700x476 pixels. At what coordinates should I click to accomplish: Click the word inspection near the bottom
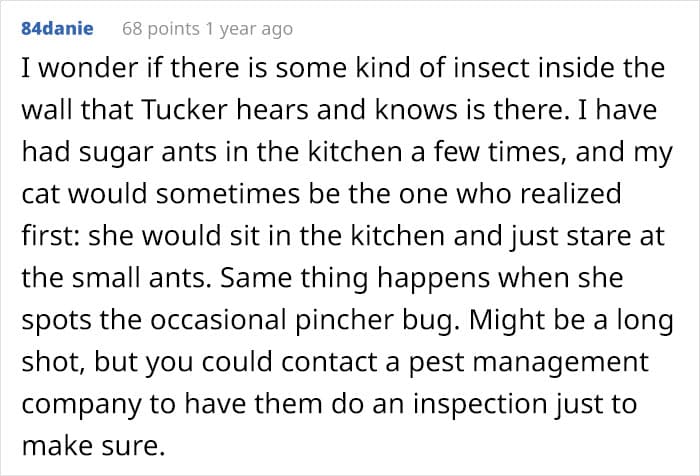(480, 405)
